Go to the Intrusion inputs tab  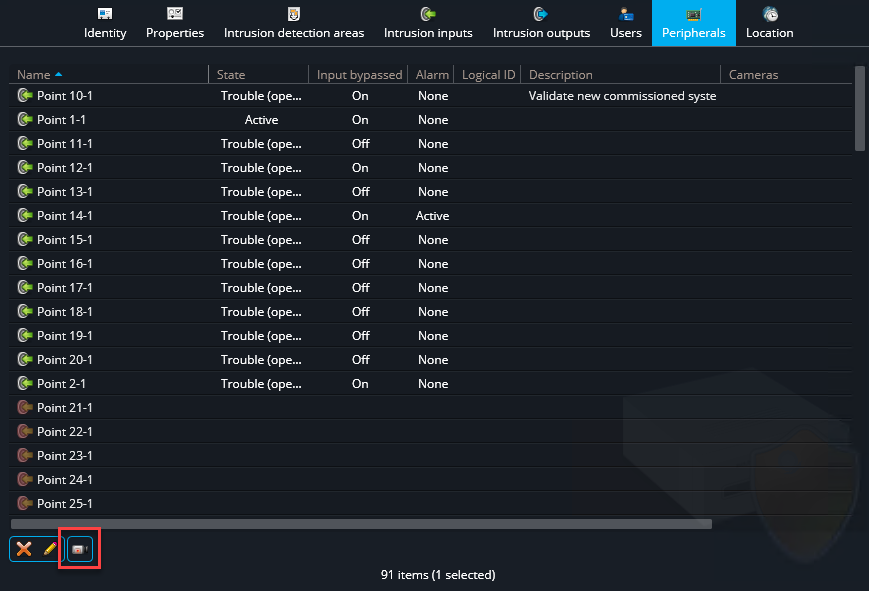(x=428, y=23)
